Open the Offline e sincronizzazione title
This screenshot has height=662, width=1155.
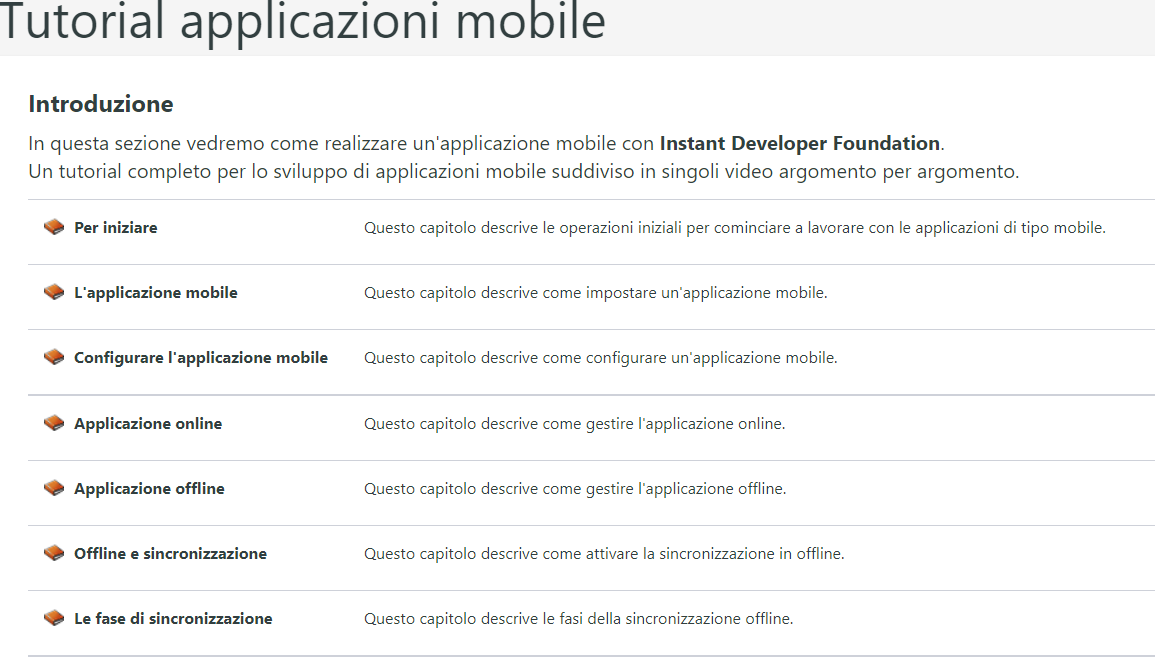click(170, 554)
